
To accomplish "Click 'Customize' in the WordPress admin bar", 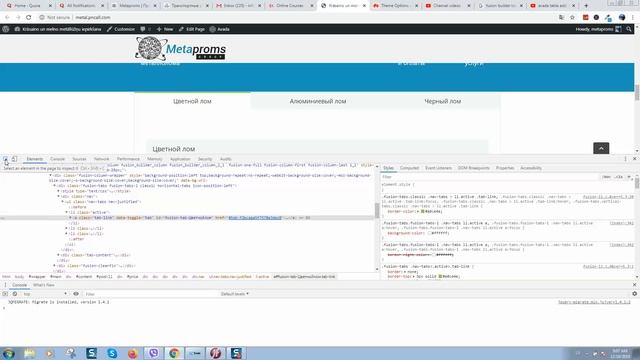I will [121, 29].
